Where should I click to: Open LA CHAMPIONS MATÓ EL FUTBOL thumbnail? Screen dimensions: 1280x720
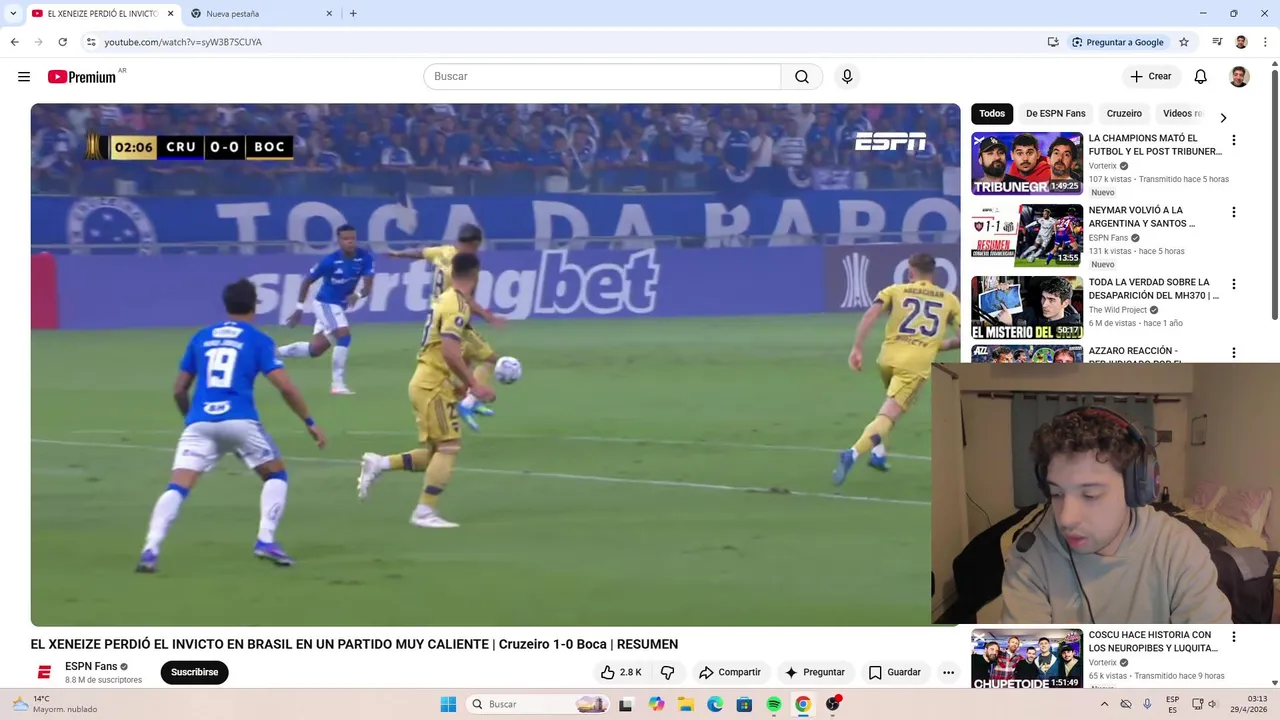click(x=1027, y=163)
